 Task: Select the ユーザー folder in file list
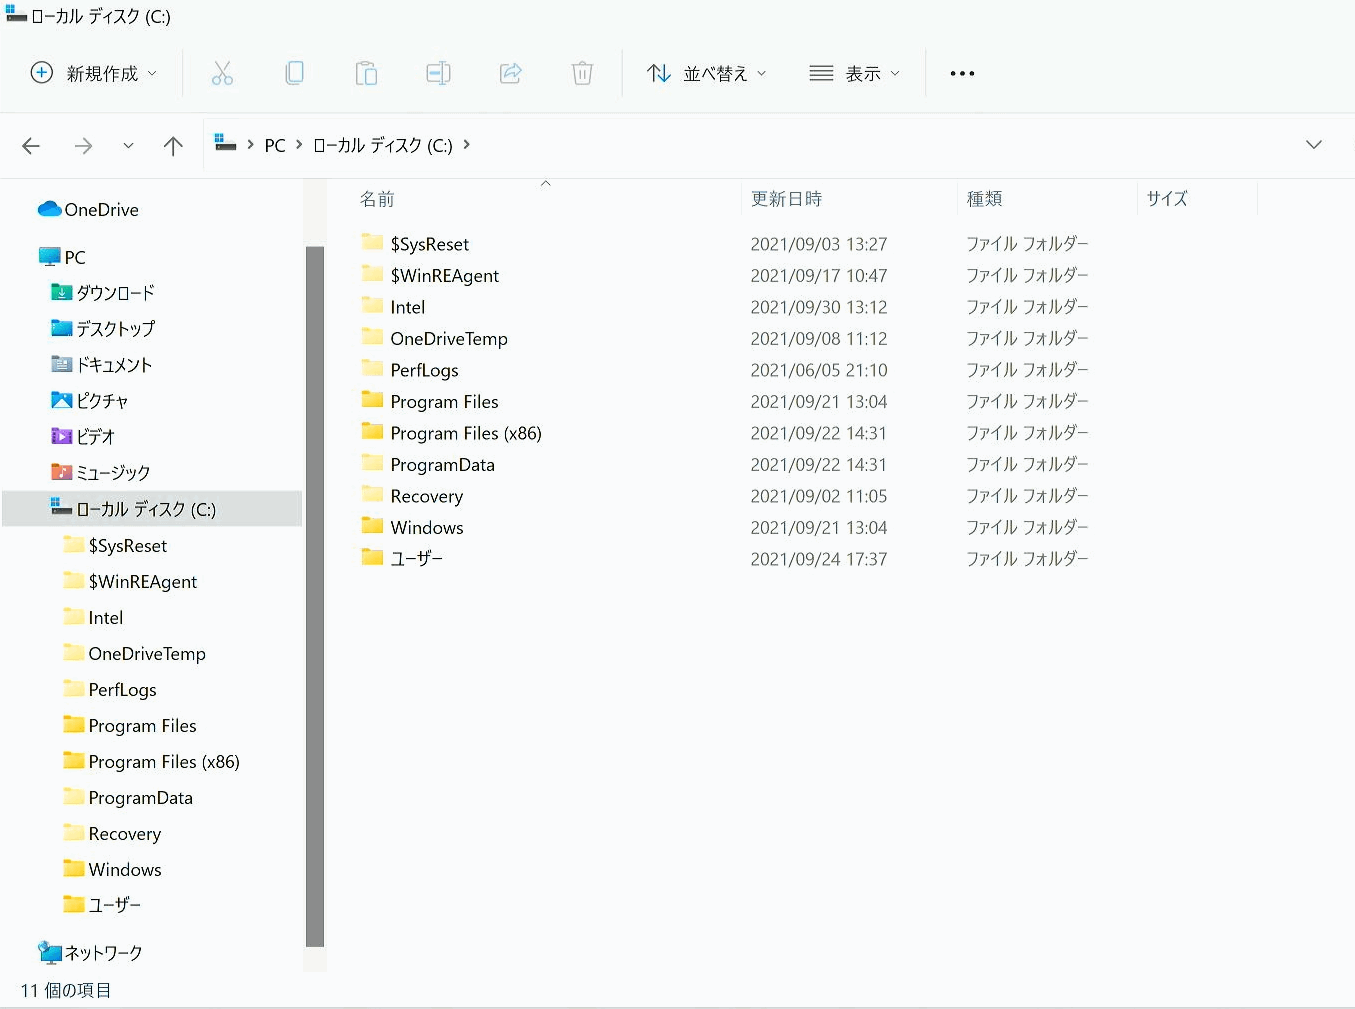402,559
